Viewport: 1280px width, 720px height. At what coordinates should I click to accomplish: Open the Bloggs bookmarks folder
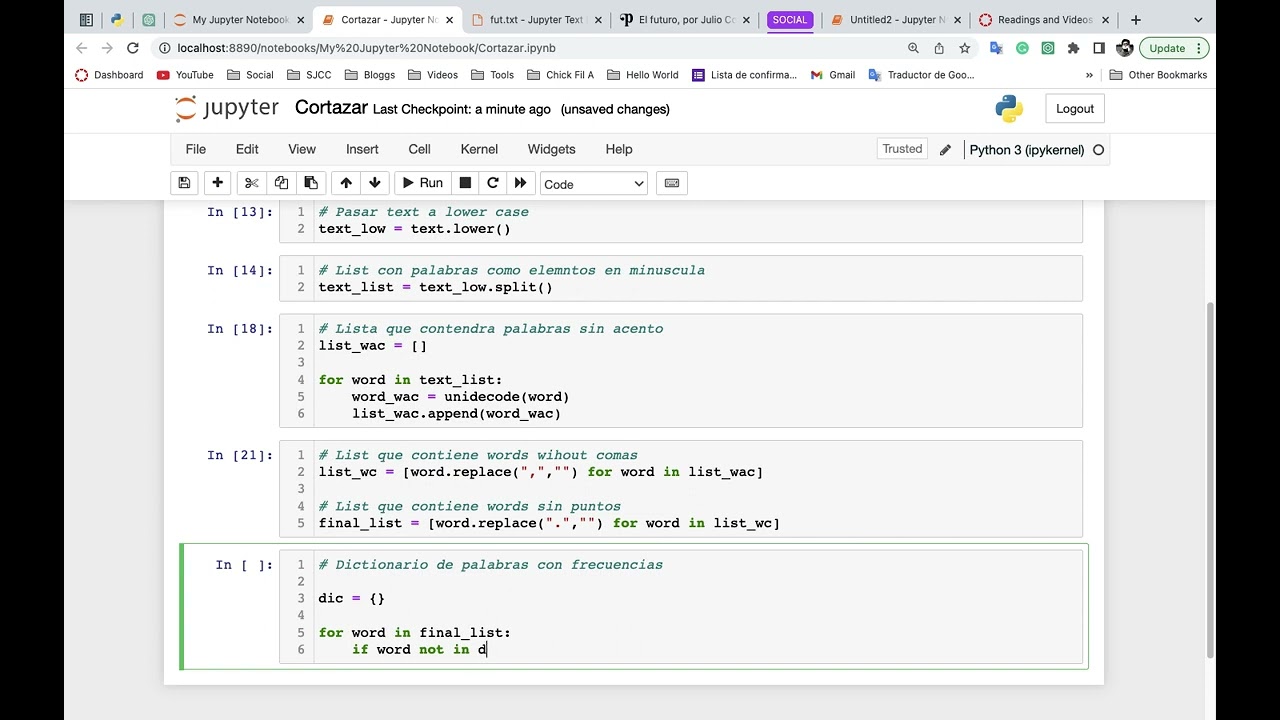click(370, 75)
